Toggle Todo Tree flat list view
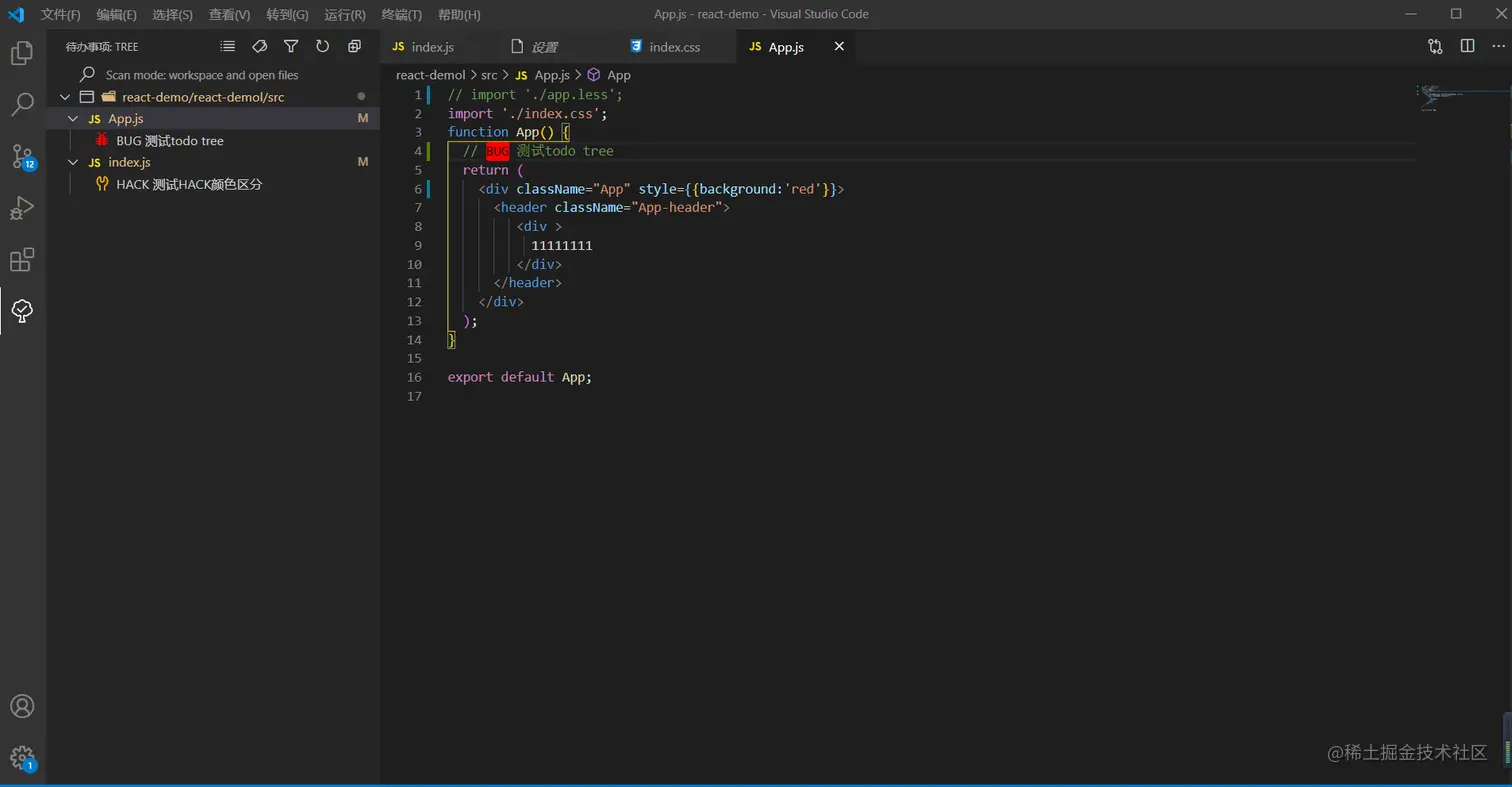Image resolution: width=1512 pixels, height=787 pixels. pyautogui.click(x=228, y=47)
